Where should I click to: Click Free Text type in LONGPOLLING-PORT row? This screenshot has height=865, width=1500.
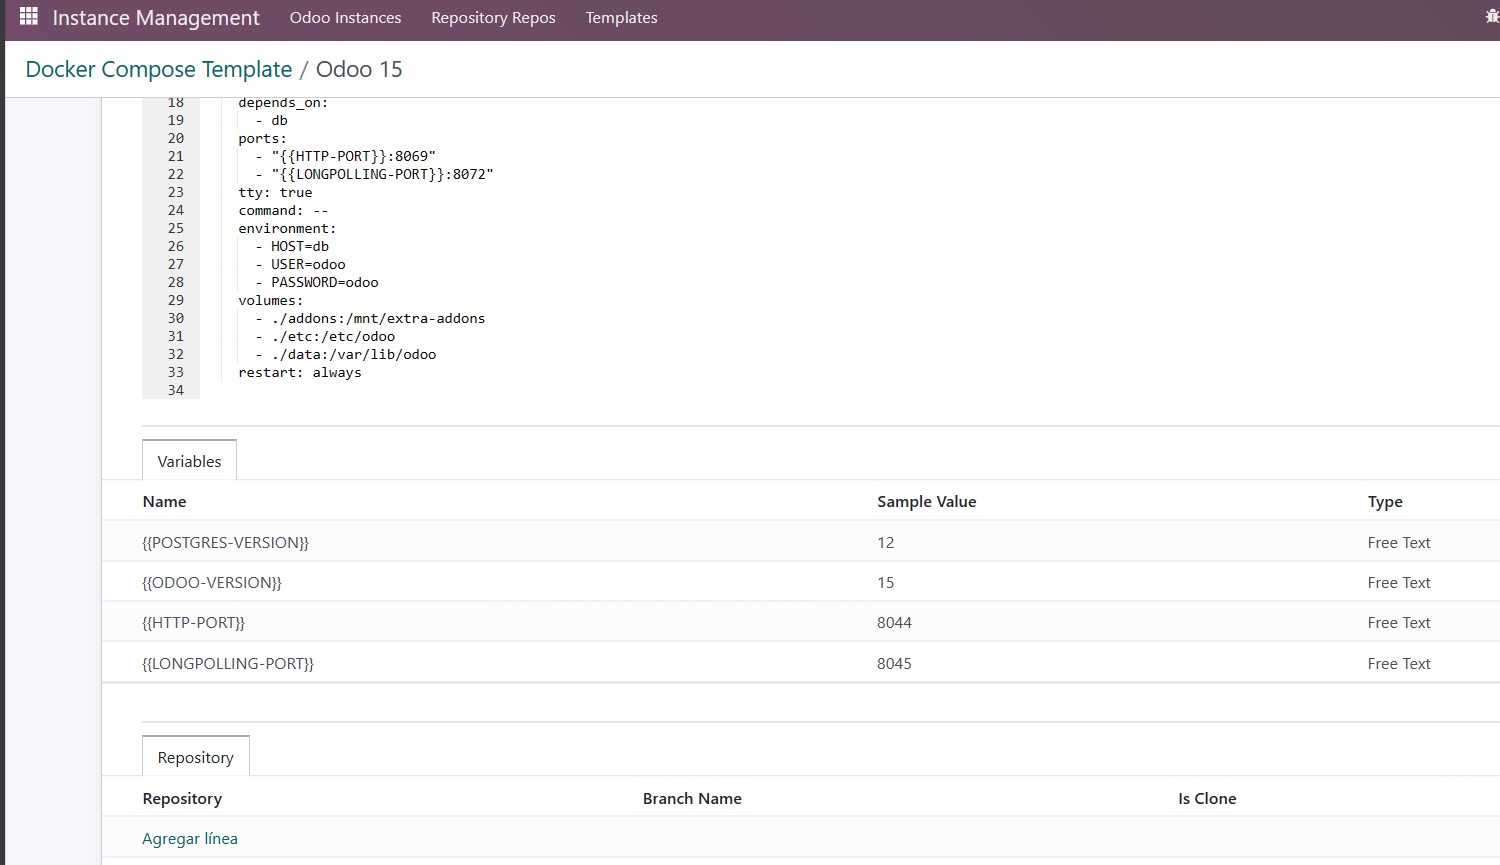pyautogui.click(x=1399, y=663)
